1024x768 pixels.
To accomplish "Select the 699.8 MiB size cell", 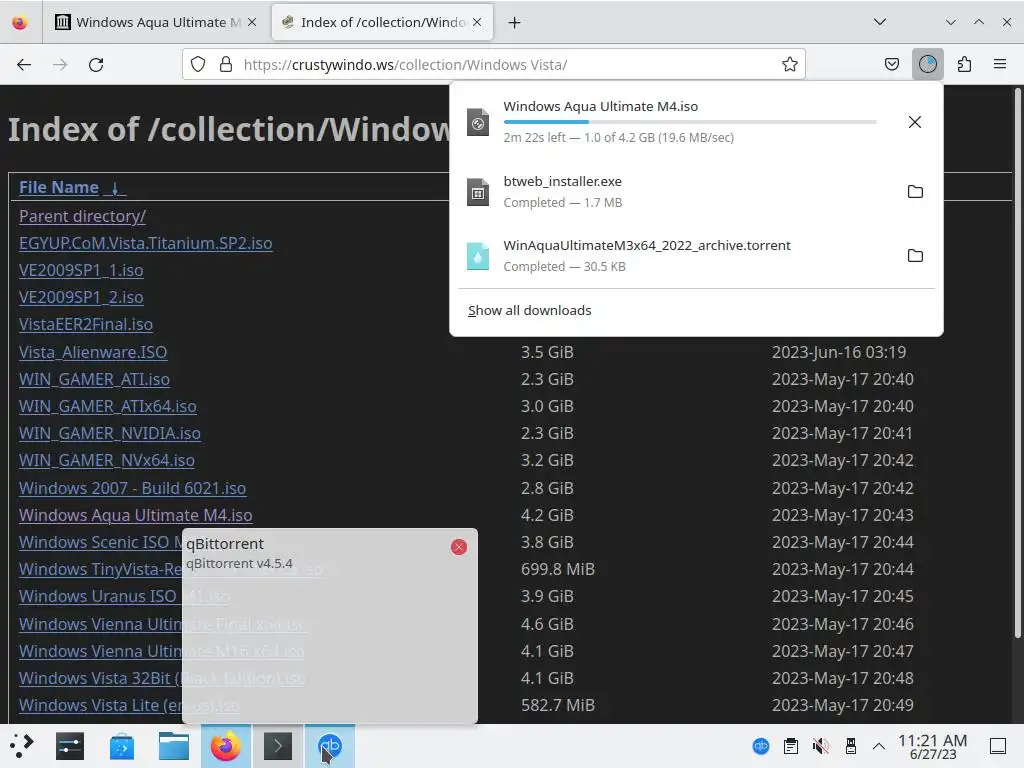I will (x=558, y=569).
